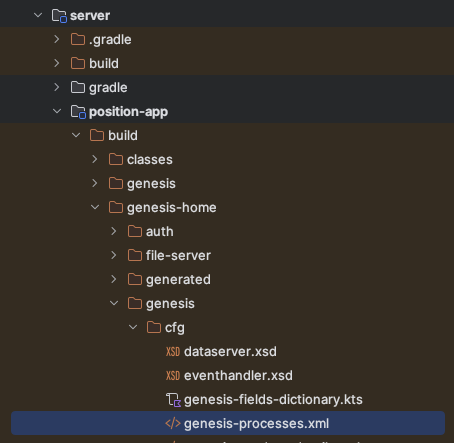Screen dimensions: 454x443
Task: Select the gradle folder under server
Action: tap(108, 88)
